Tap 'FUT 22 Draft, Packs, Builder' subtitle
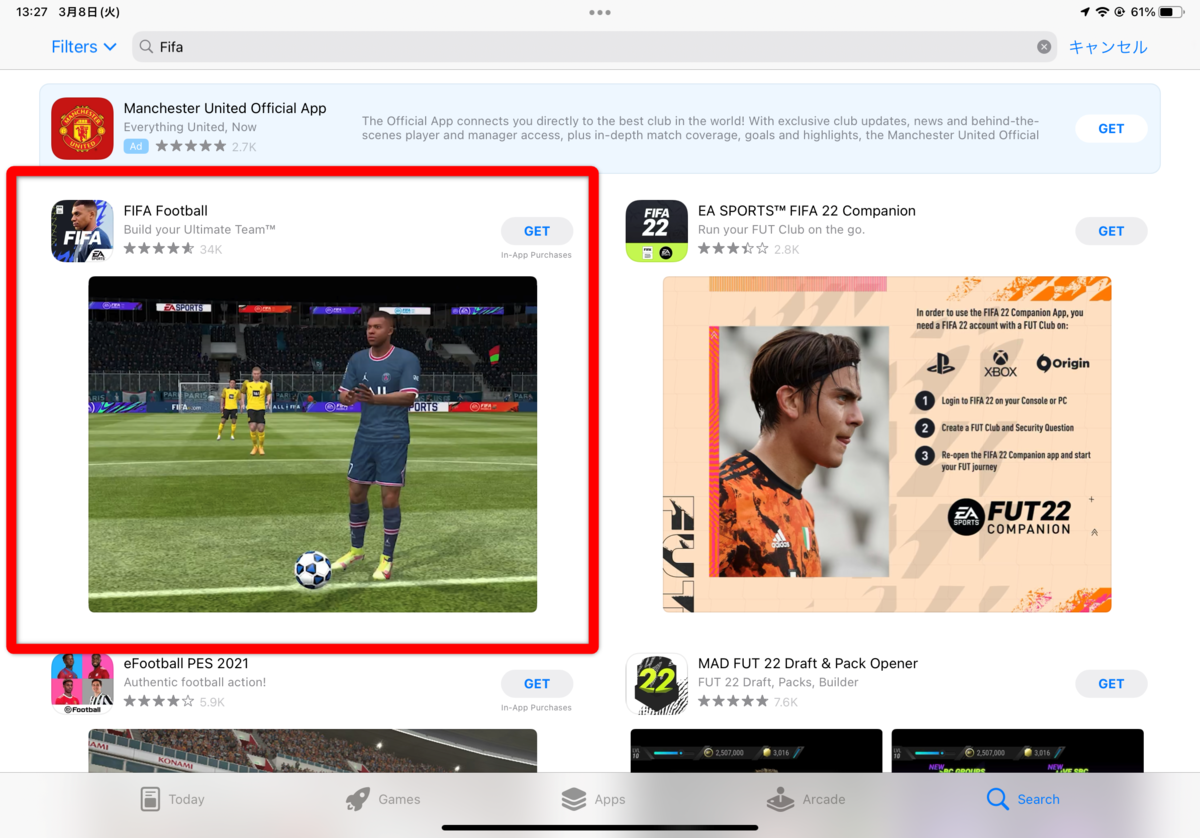The image size is (1200, 838). (x=778, y=682)
